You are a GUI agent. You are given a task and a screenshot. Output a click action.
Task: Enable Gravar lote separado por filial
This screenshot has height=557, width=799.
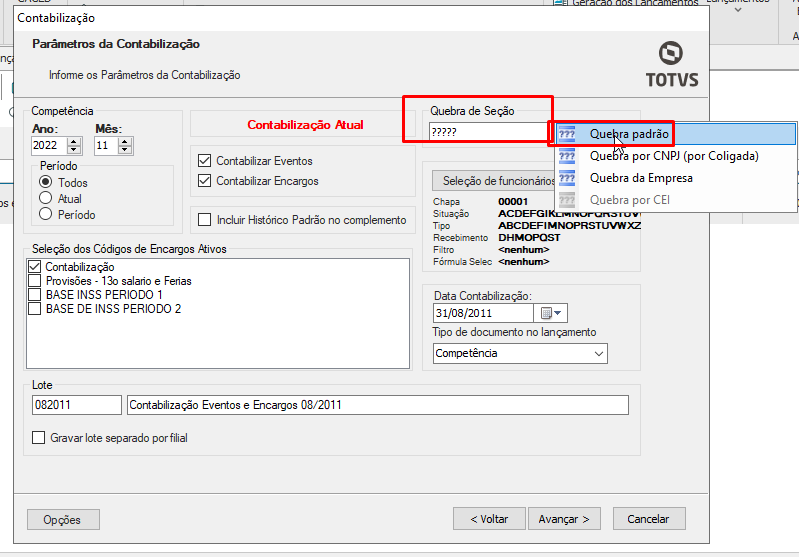[x=38, y=437]
